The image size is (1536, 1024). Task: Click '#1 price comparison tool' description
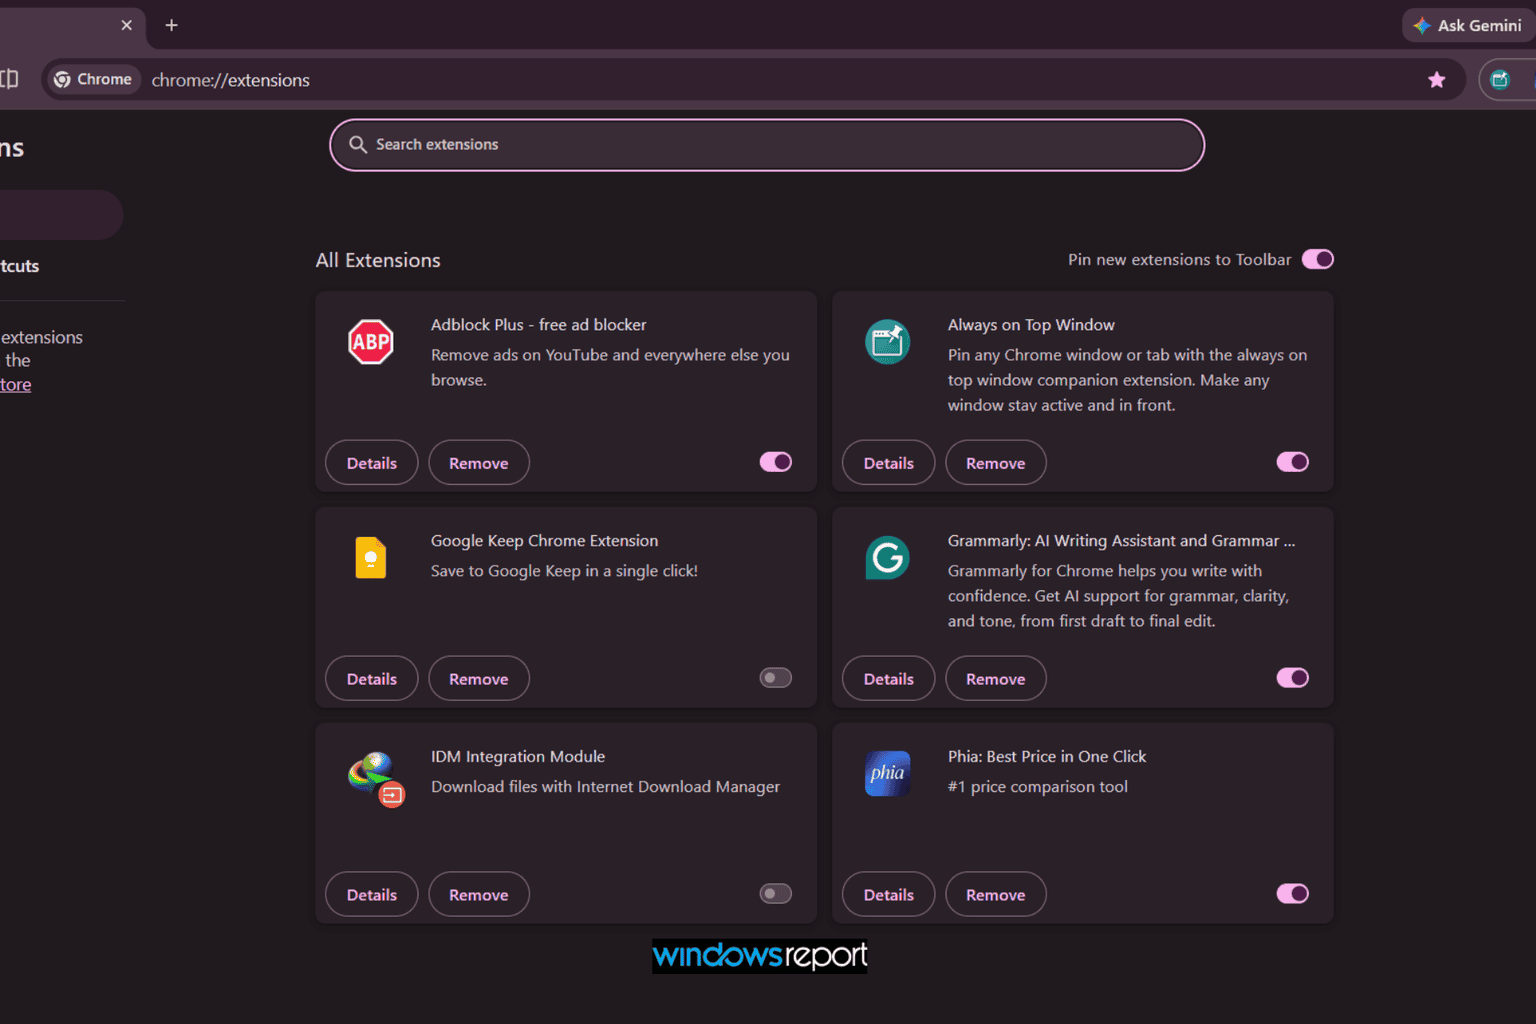coord(1038,787)
